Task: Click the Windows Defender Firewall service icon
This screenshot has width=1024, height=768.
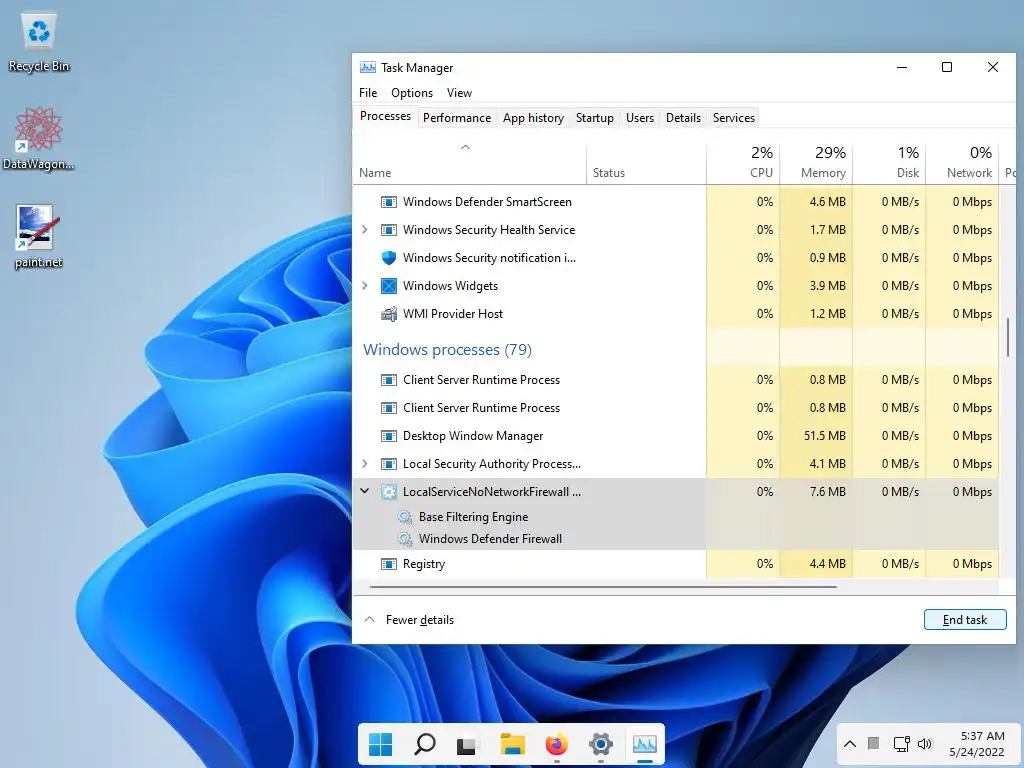Action: coord(406,539)
